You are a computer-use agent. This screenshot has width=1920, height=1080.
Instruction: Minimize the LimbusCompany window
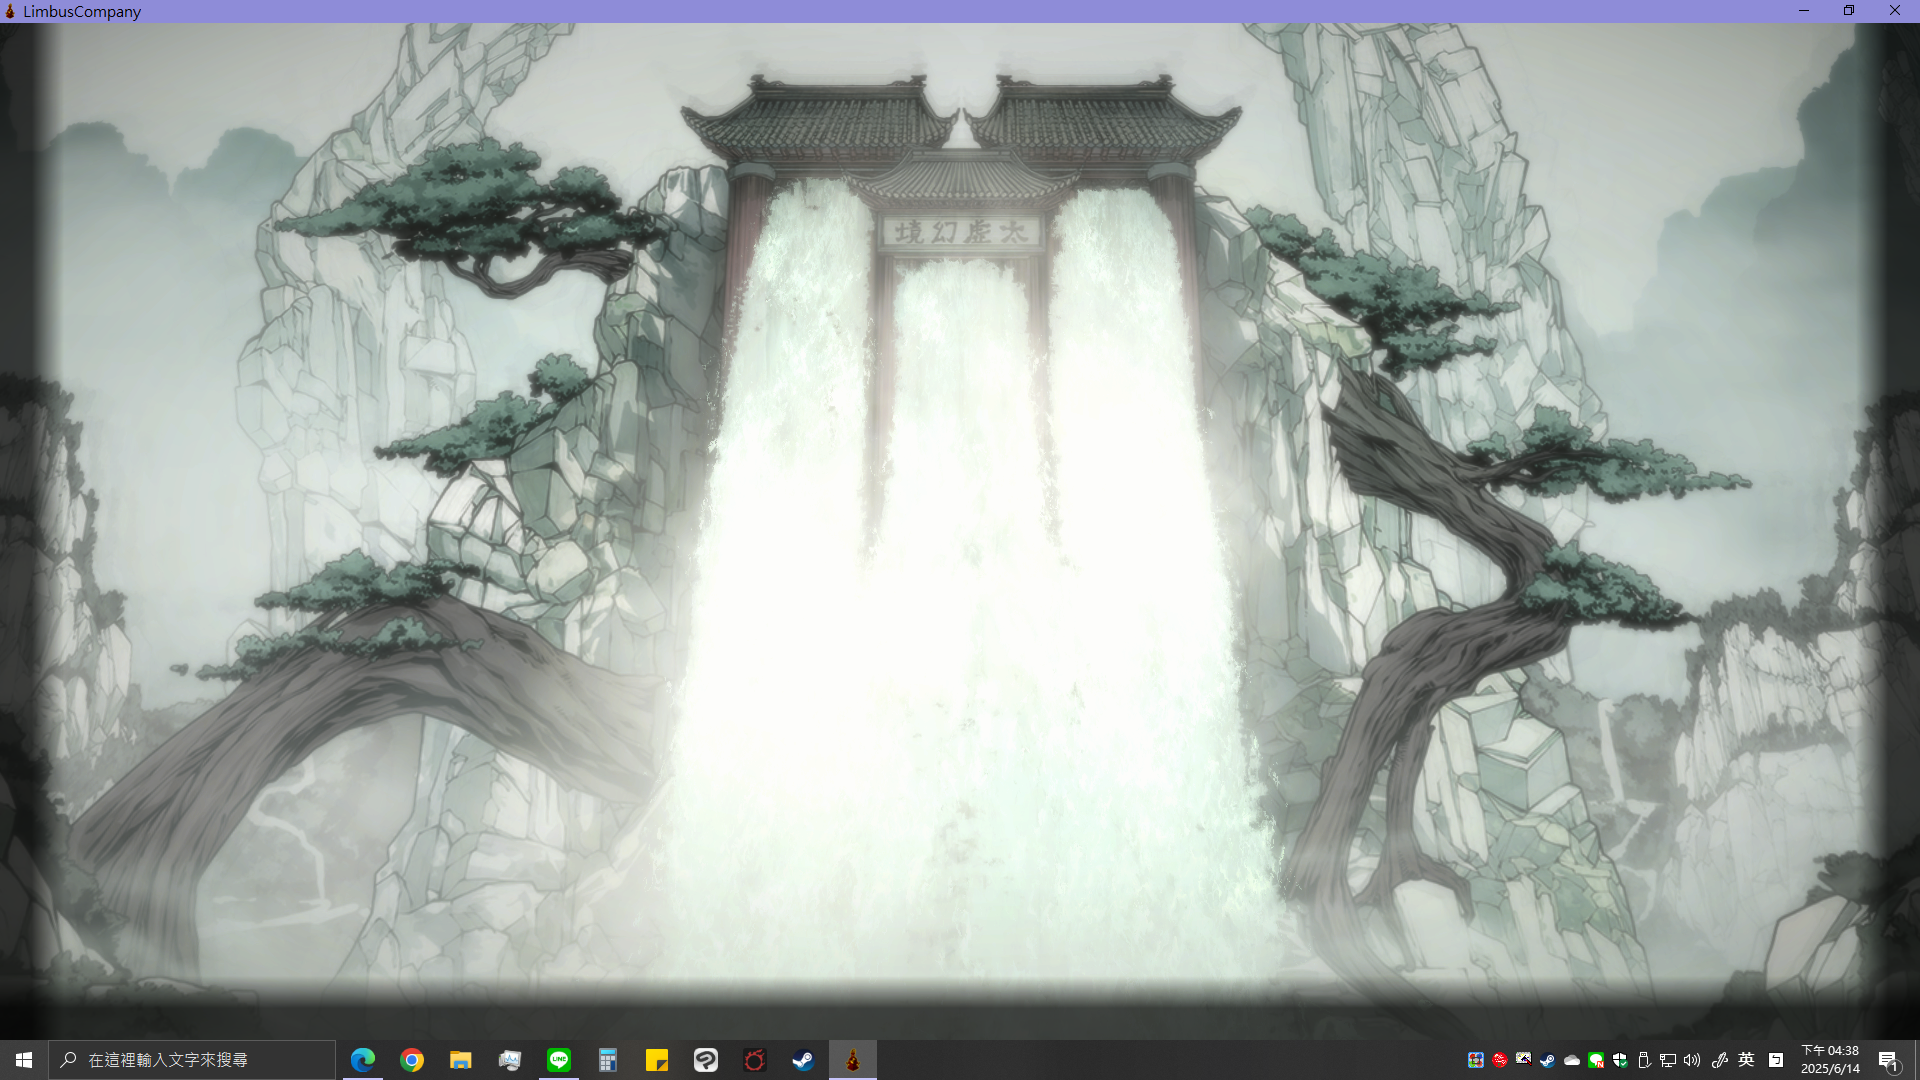(x=1804, y=11)
